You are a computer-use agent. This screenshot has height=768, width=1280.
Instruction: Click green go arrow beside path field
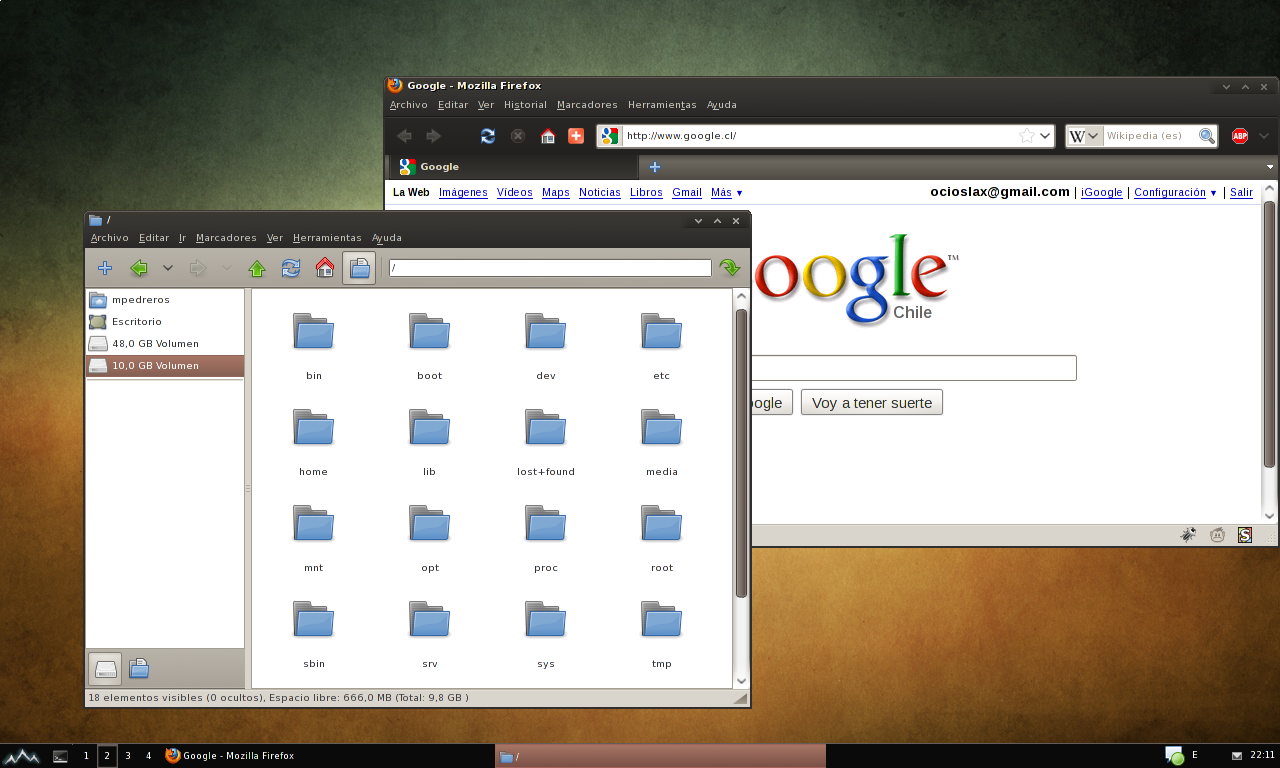coord(730,268)
